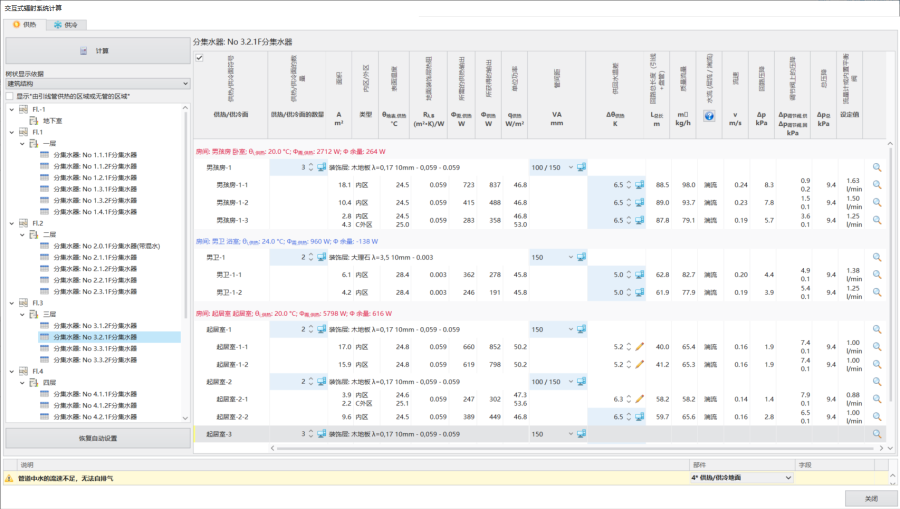Adjust temperature drop stepper for 男卫-1-2
The image size is (900, 509).
point(629,292)
